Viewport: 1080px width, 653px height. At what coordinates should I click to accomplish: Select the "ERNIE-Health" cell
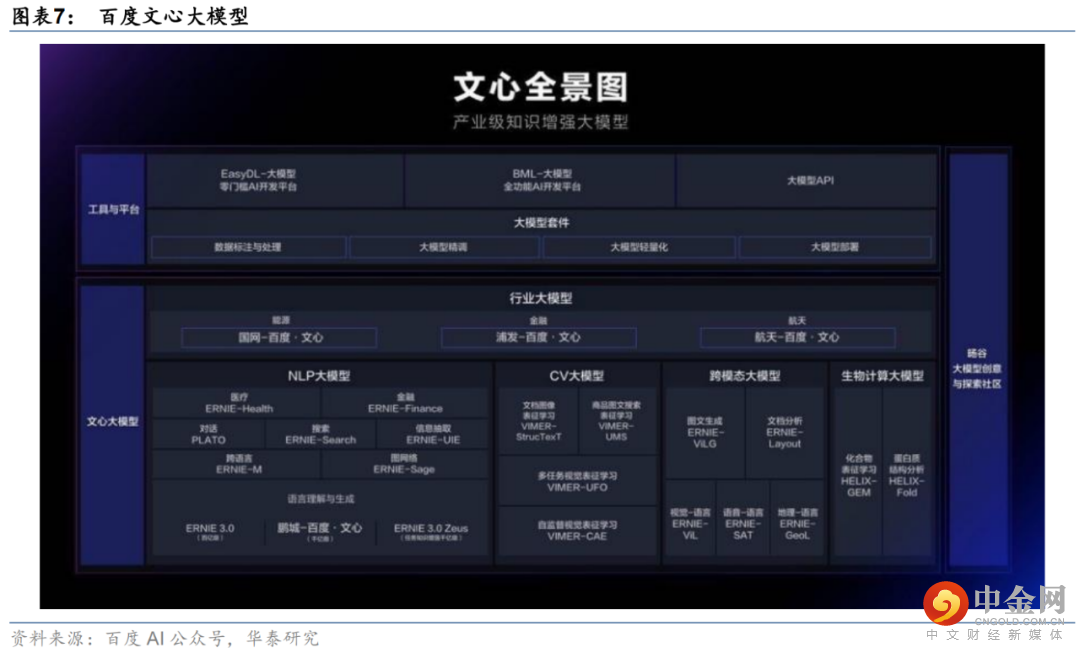coord(238,403)
